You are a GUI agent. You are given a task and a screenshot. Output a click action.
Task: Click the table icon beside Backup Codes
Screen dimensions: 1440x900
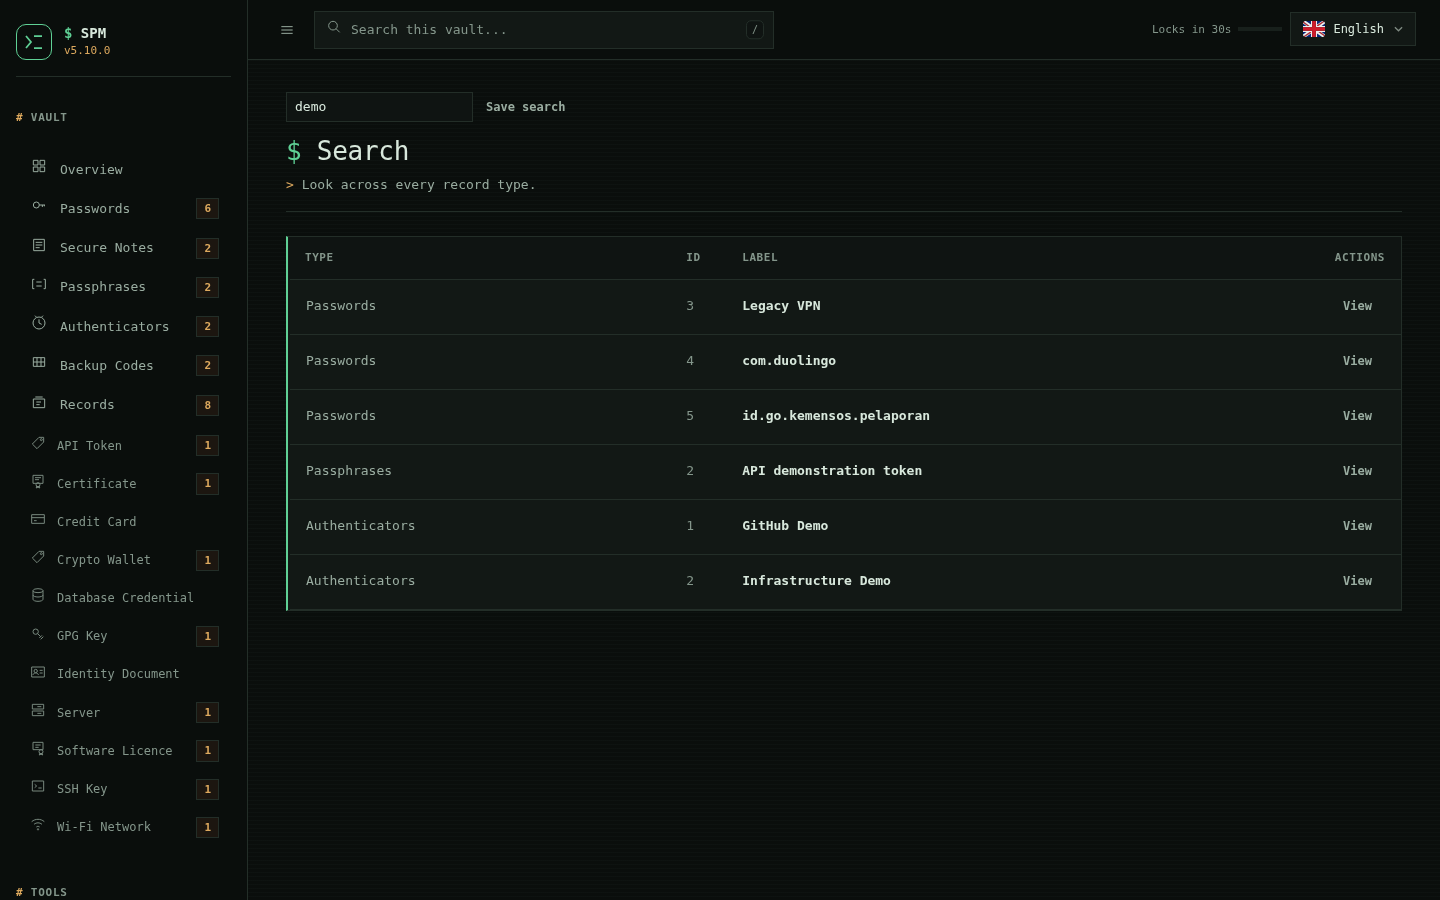click(39, 362)
